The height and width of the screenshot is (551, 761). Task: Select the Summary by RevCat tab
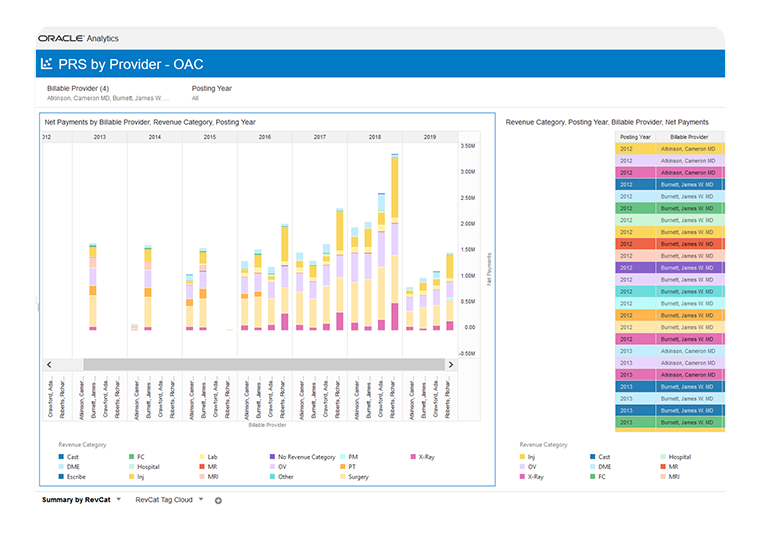76,499
